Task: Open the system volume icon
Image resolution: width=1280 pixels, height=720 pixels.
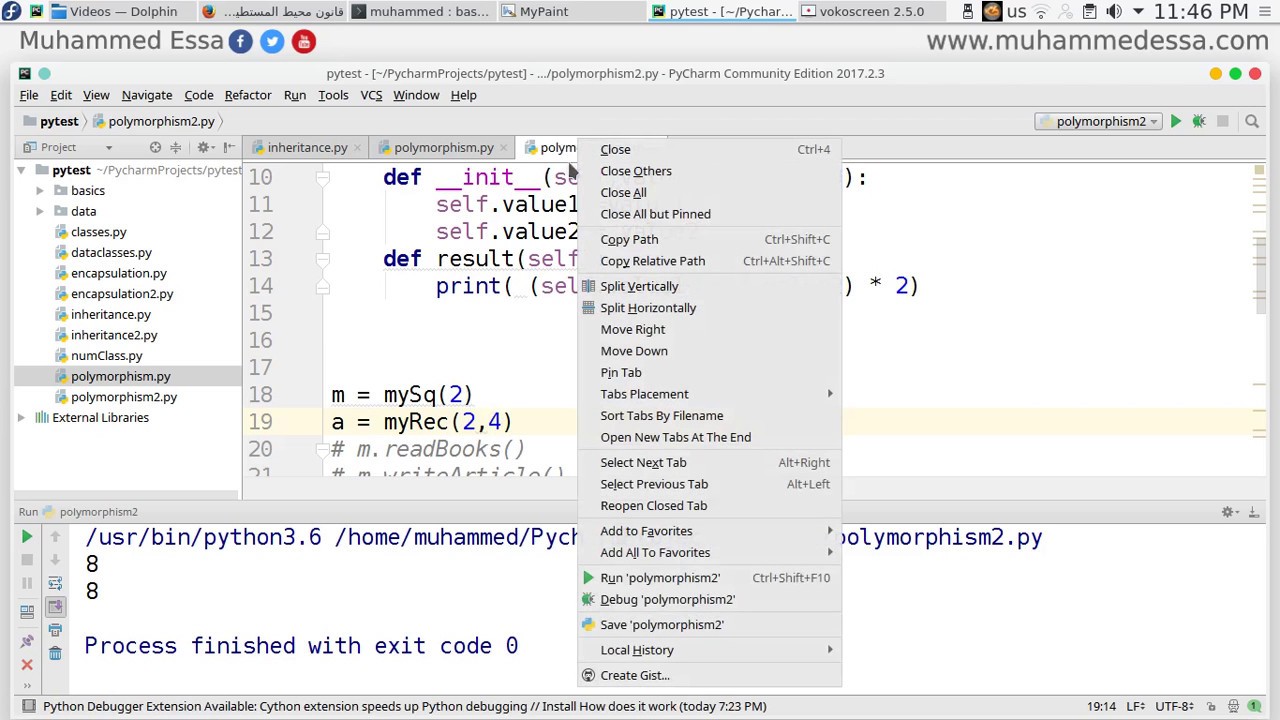Action: (1113, 12)
